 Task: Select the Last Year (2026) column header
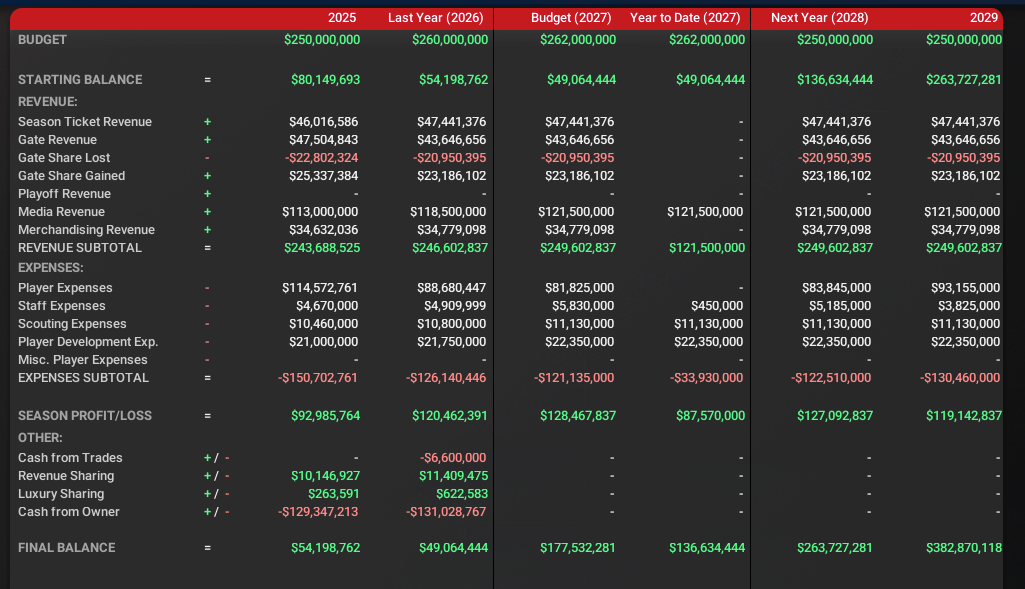437,18
